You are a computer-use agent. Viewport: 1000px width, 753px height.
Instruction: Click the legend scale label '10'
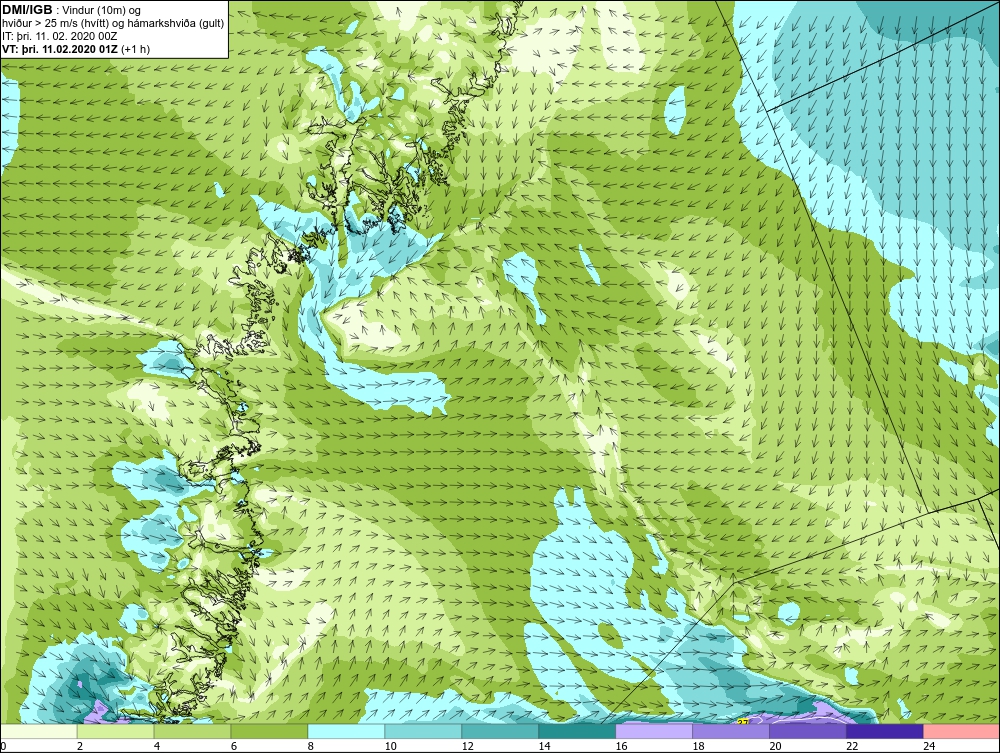pos(390,746)
